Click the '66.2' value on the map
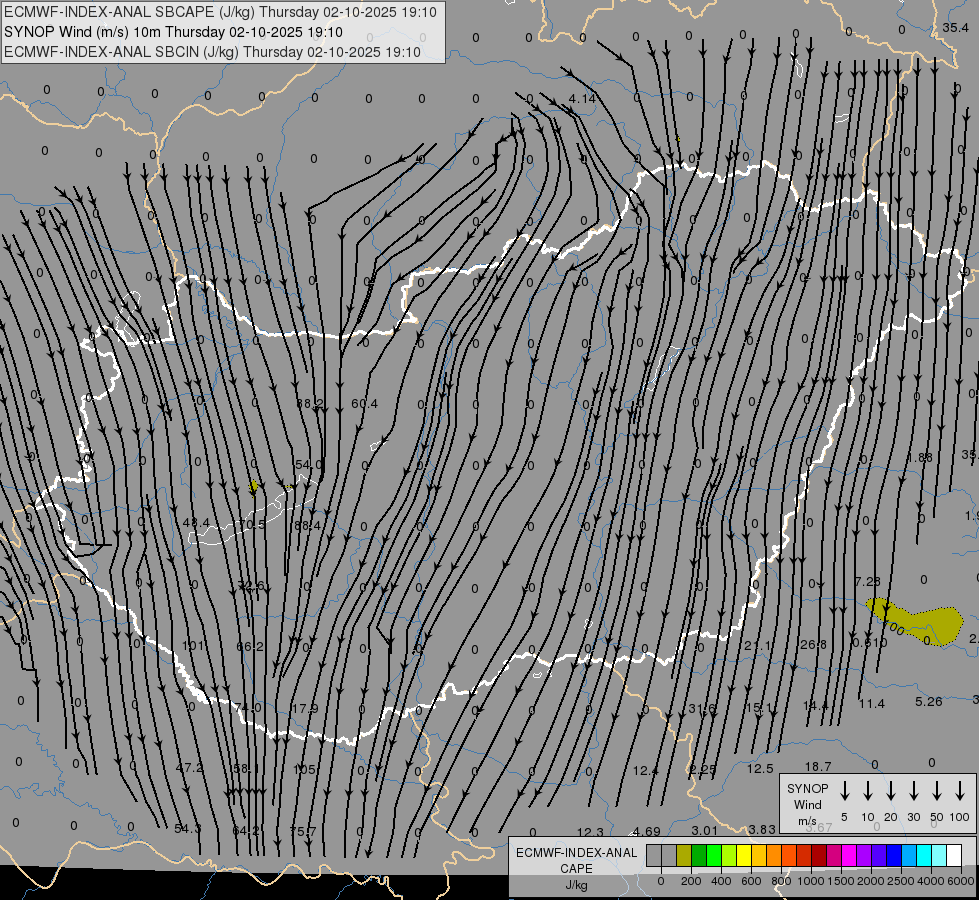 pyautogui.click(x=250, y=646)
